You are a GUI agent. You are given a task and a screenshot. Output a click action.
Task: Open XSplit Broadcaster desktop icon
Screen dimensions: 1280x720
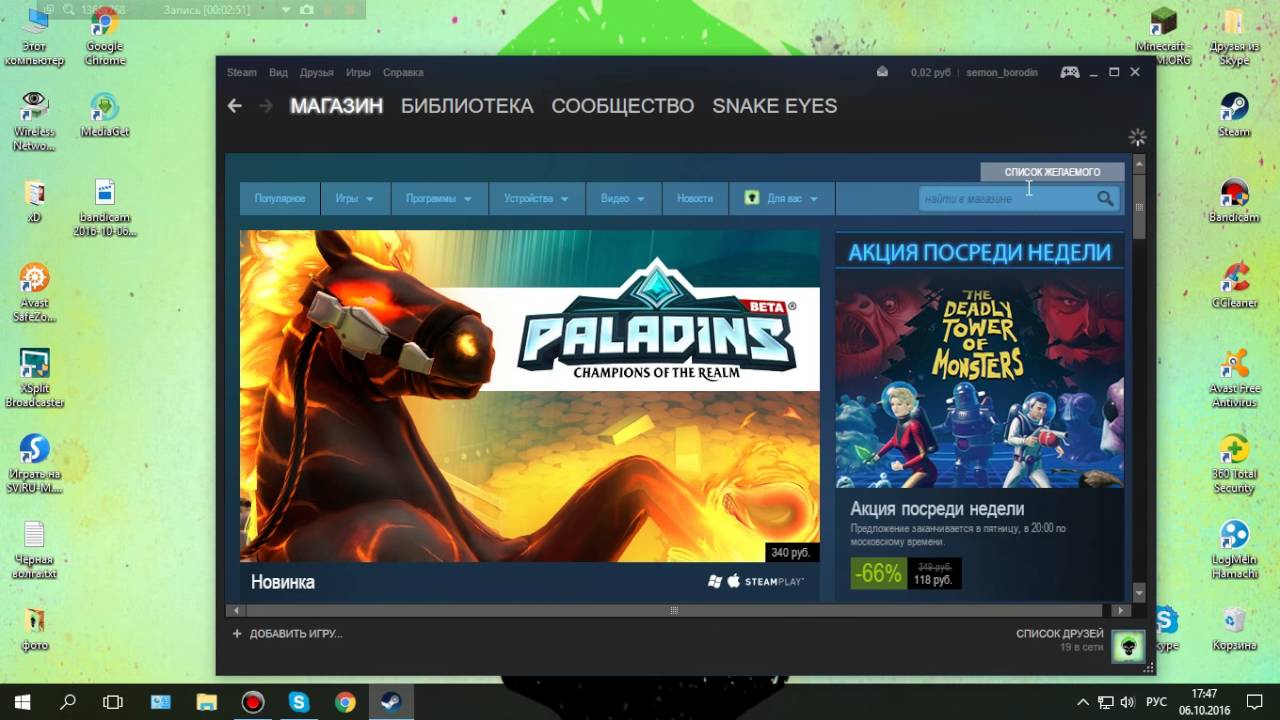tap(34, 378)
